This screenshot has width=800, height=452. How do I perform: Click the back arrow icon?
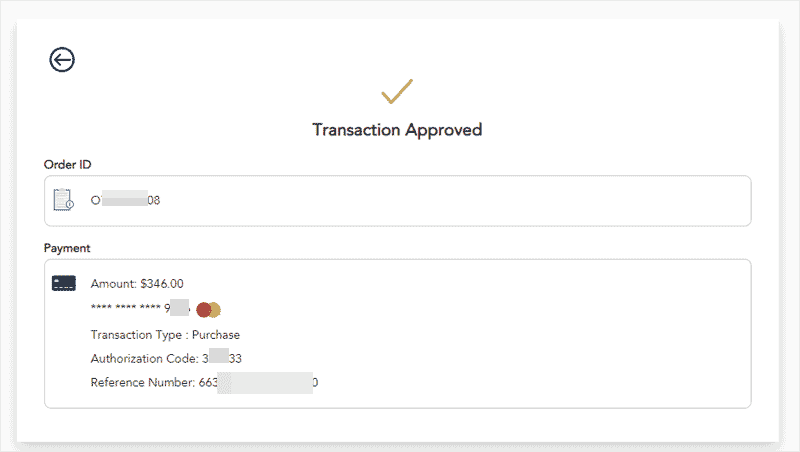(62, 60)
